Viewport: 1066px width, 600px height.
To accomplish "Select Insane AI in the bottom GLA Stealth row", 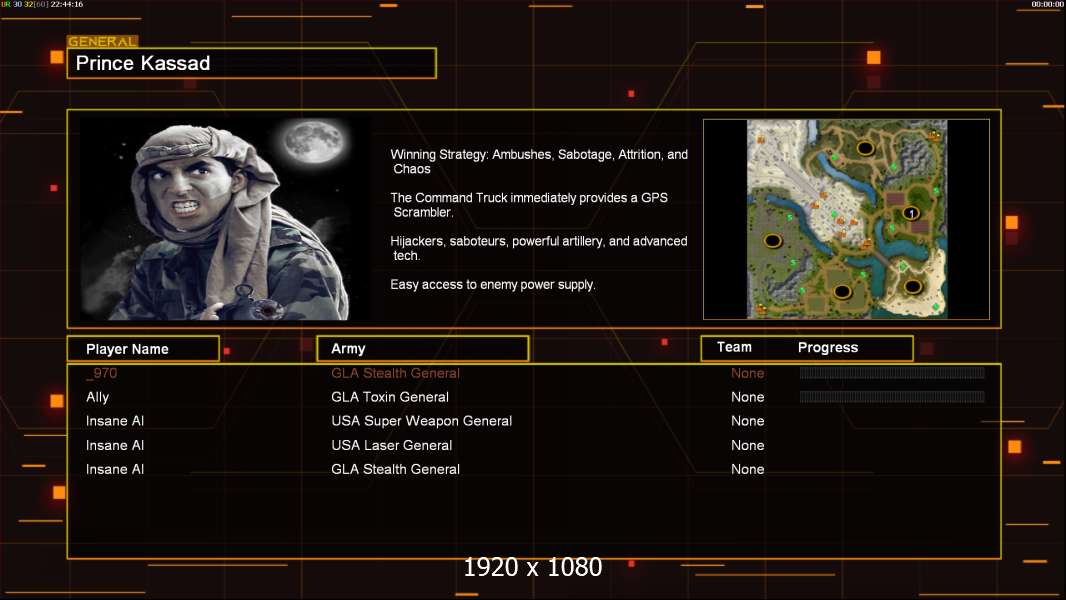I will 115,469.
